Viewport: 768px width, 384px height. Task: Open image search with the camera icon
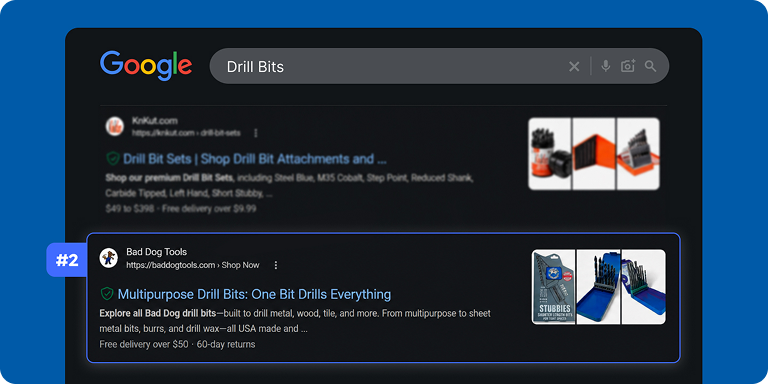[628, 66]
